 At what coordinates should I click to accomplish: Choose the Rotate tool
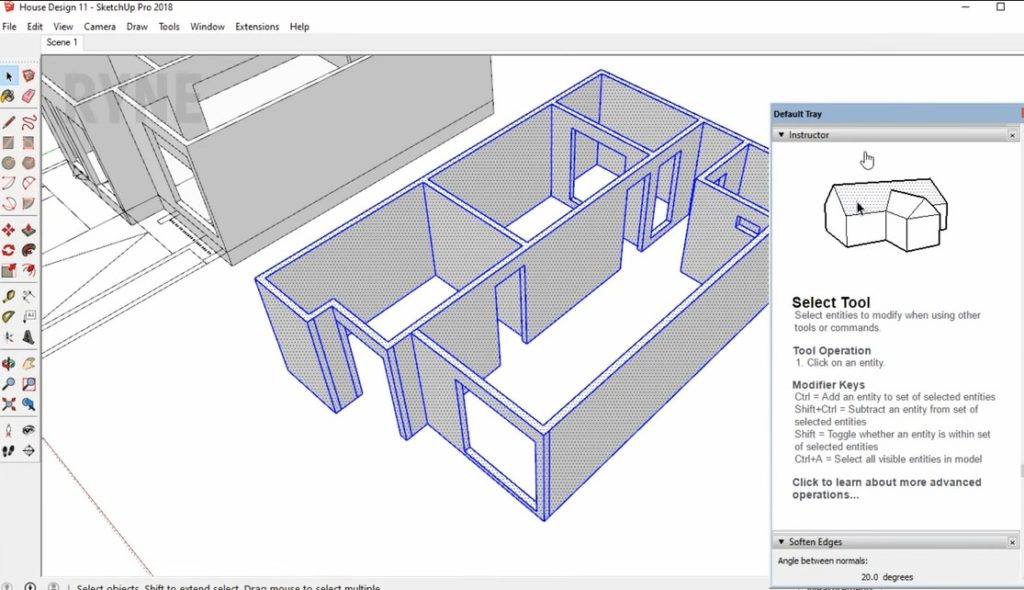tap(8, 250)
